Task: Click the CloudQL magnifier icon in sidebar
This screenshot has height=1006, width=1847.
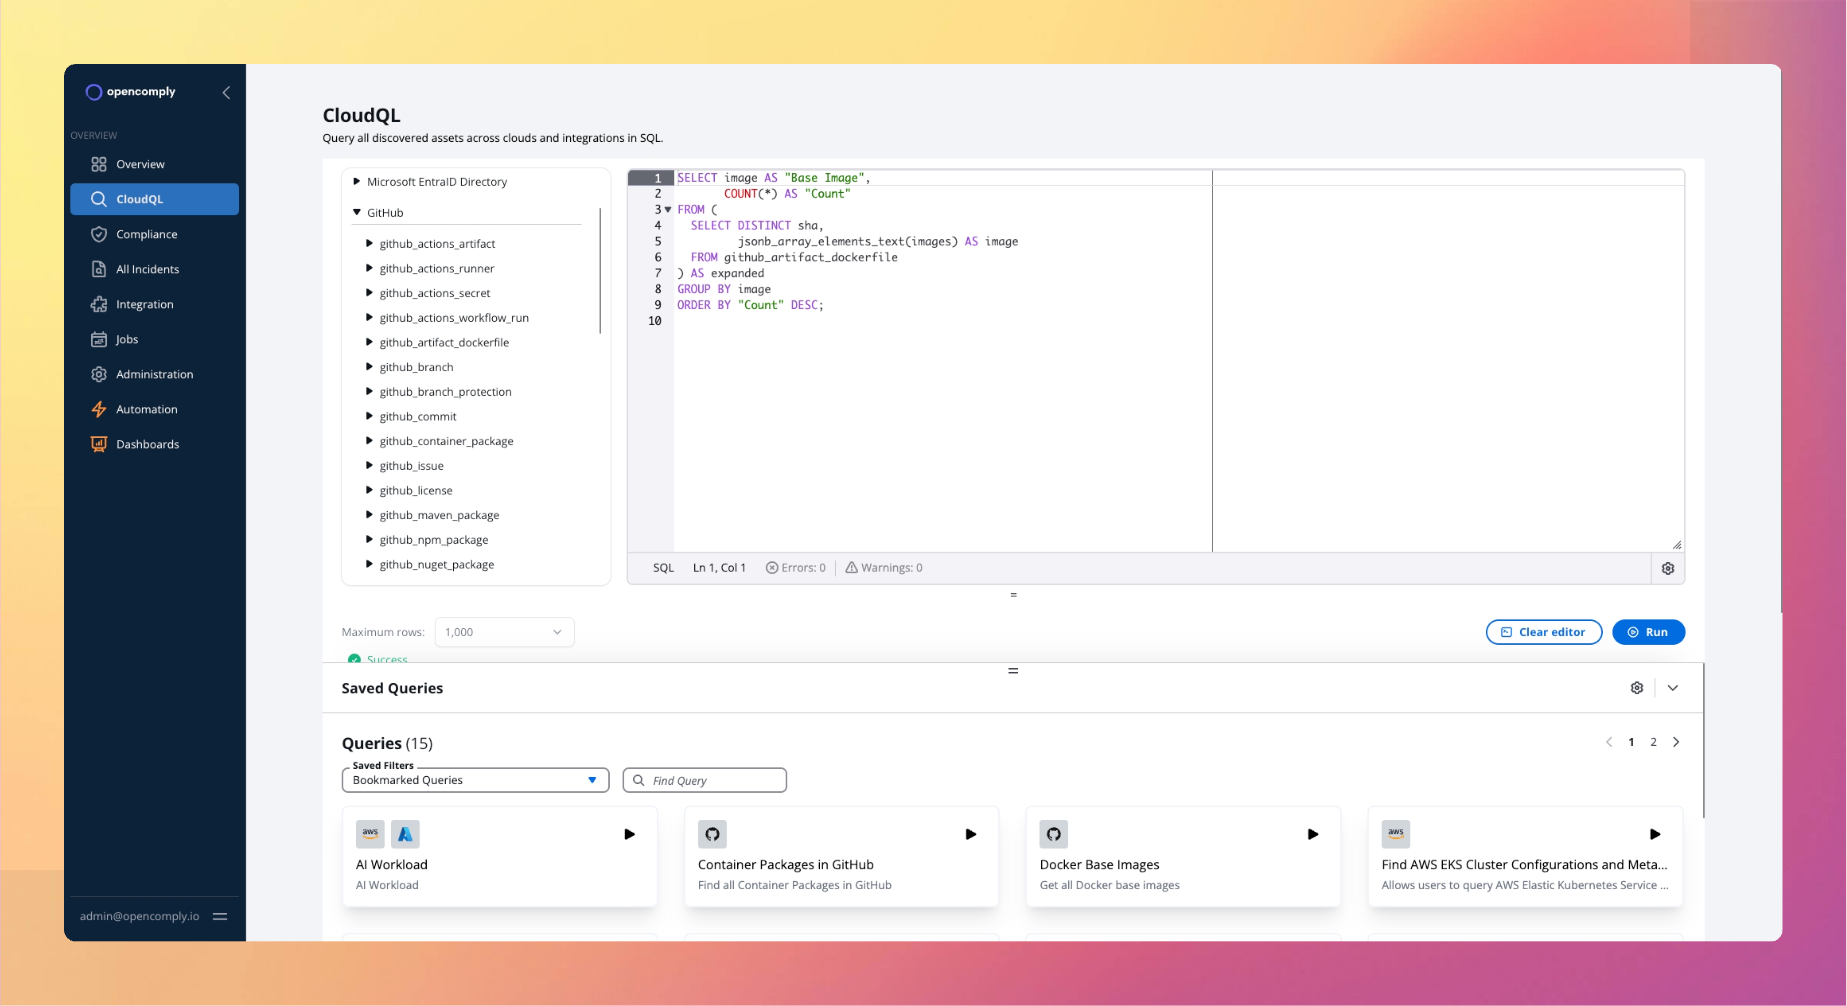Action: point(98,199)
